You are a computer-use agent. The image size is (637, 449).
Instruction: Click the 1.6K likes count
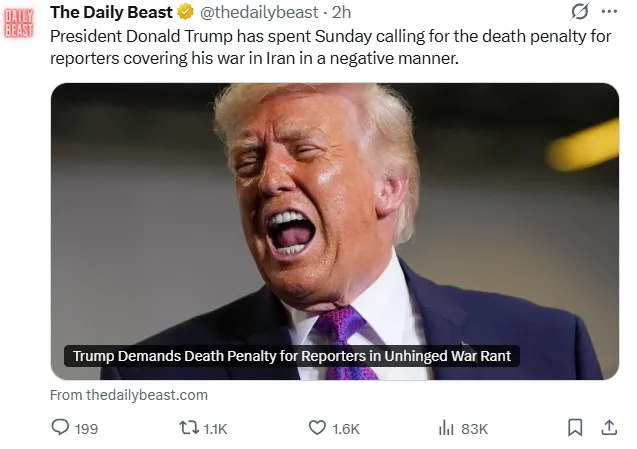click(x=345, y=429)
